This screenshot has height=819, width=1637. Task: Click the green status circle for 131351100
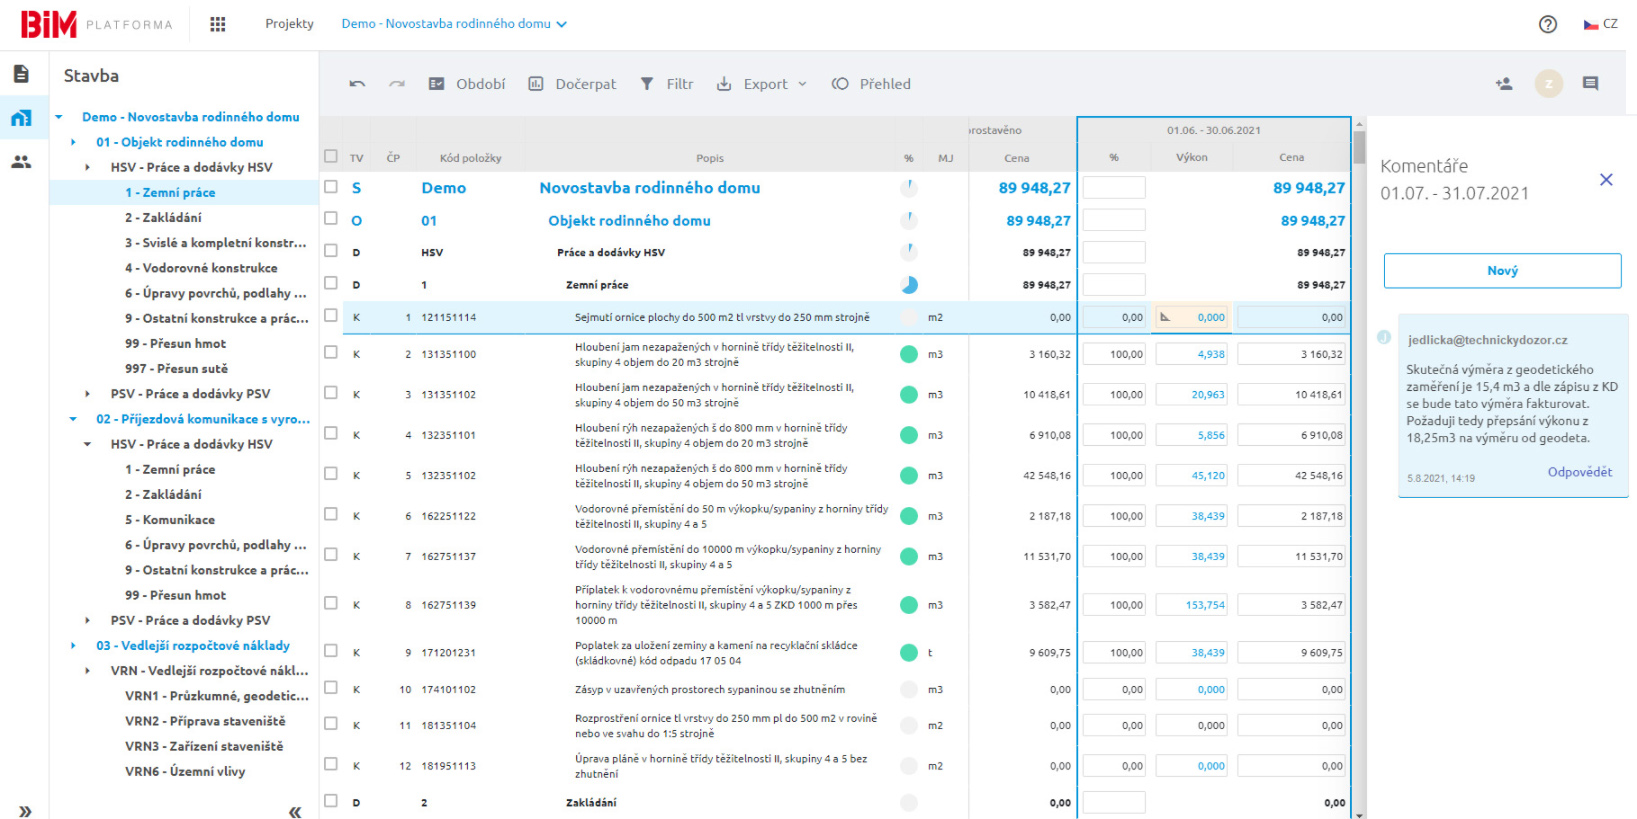(908, 354)
